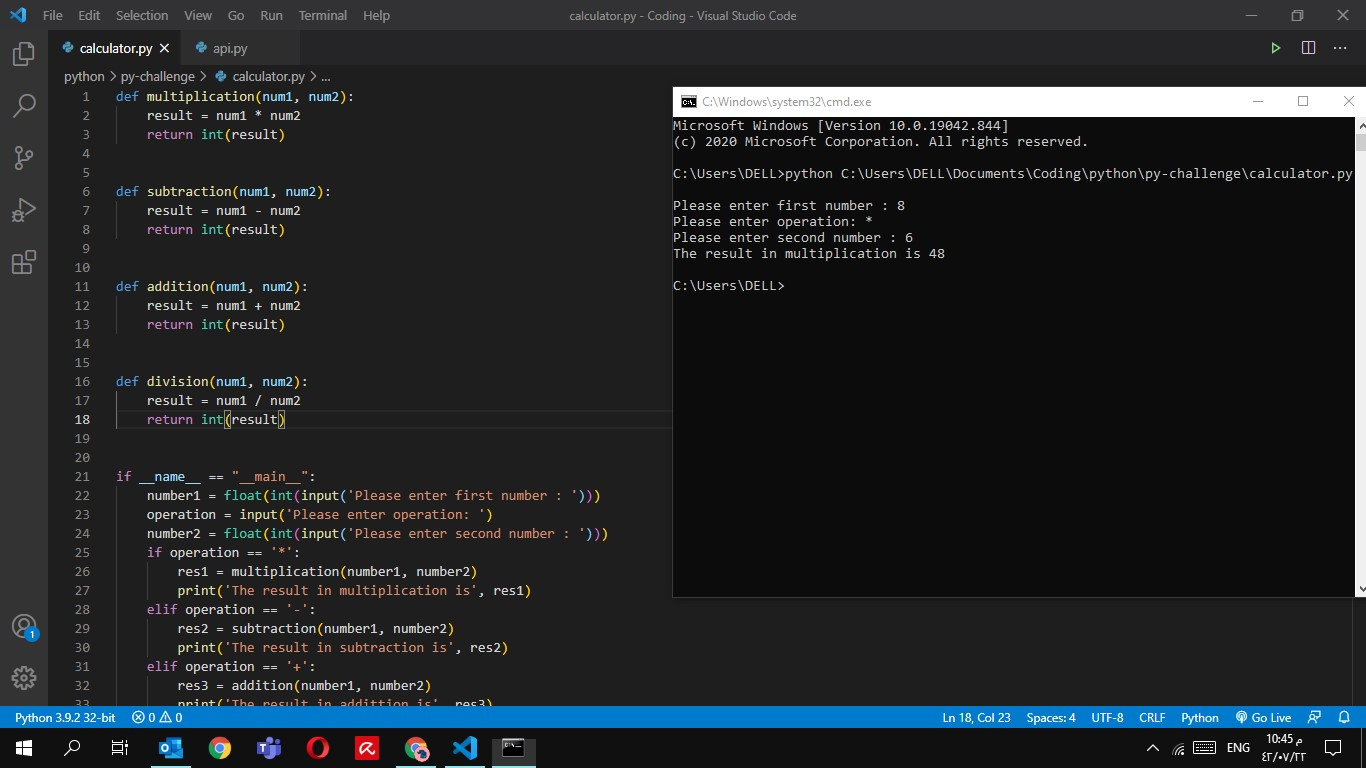
Task: Click Go Live in the status bar
Action: [1263, 718]
